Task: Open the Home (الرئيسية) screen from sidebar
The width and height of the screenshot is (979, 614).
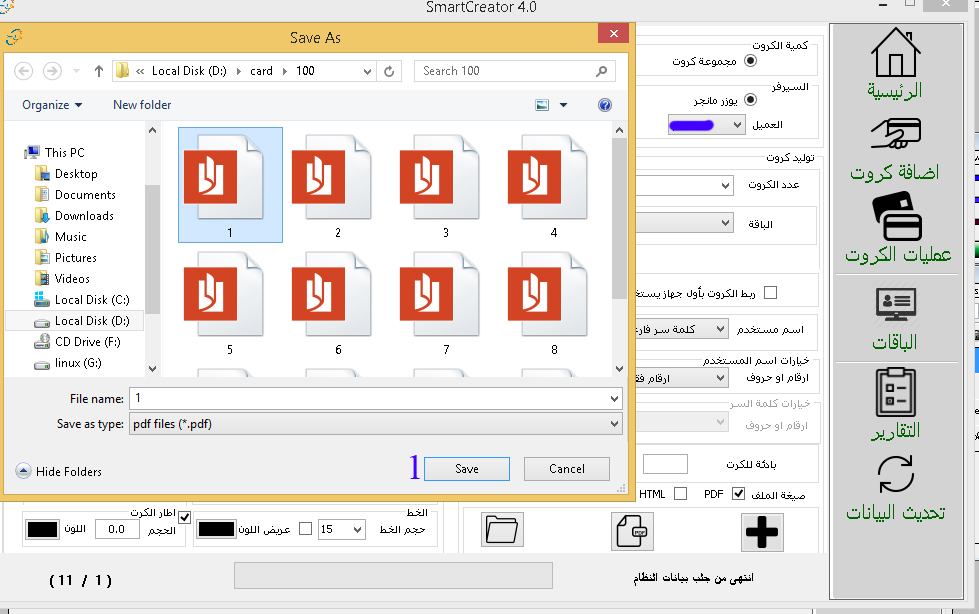Action: pos(897,60)
